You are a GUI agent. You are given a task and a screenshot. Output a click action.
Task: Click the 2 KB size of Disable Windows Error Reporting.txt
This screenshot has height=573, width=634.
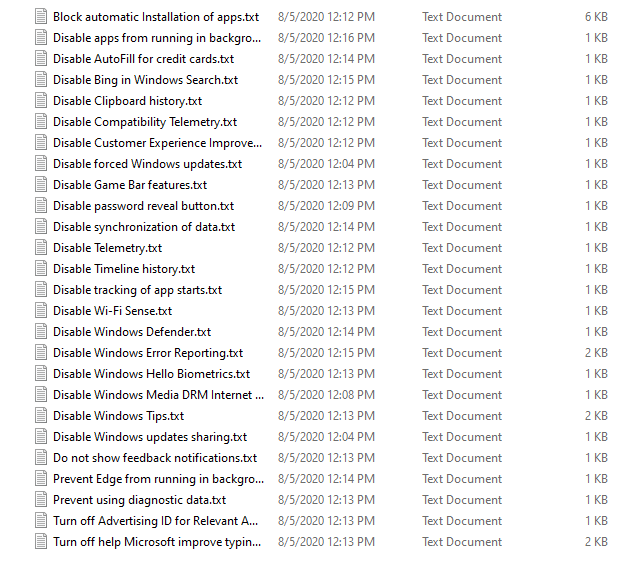click(596, 354)
